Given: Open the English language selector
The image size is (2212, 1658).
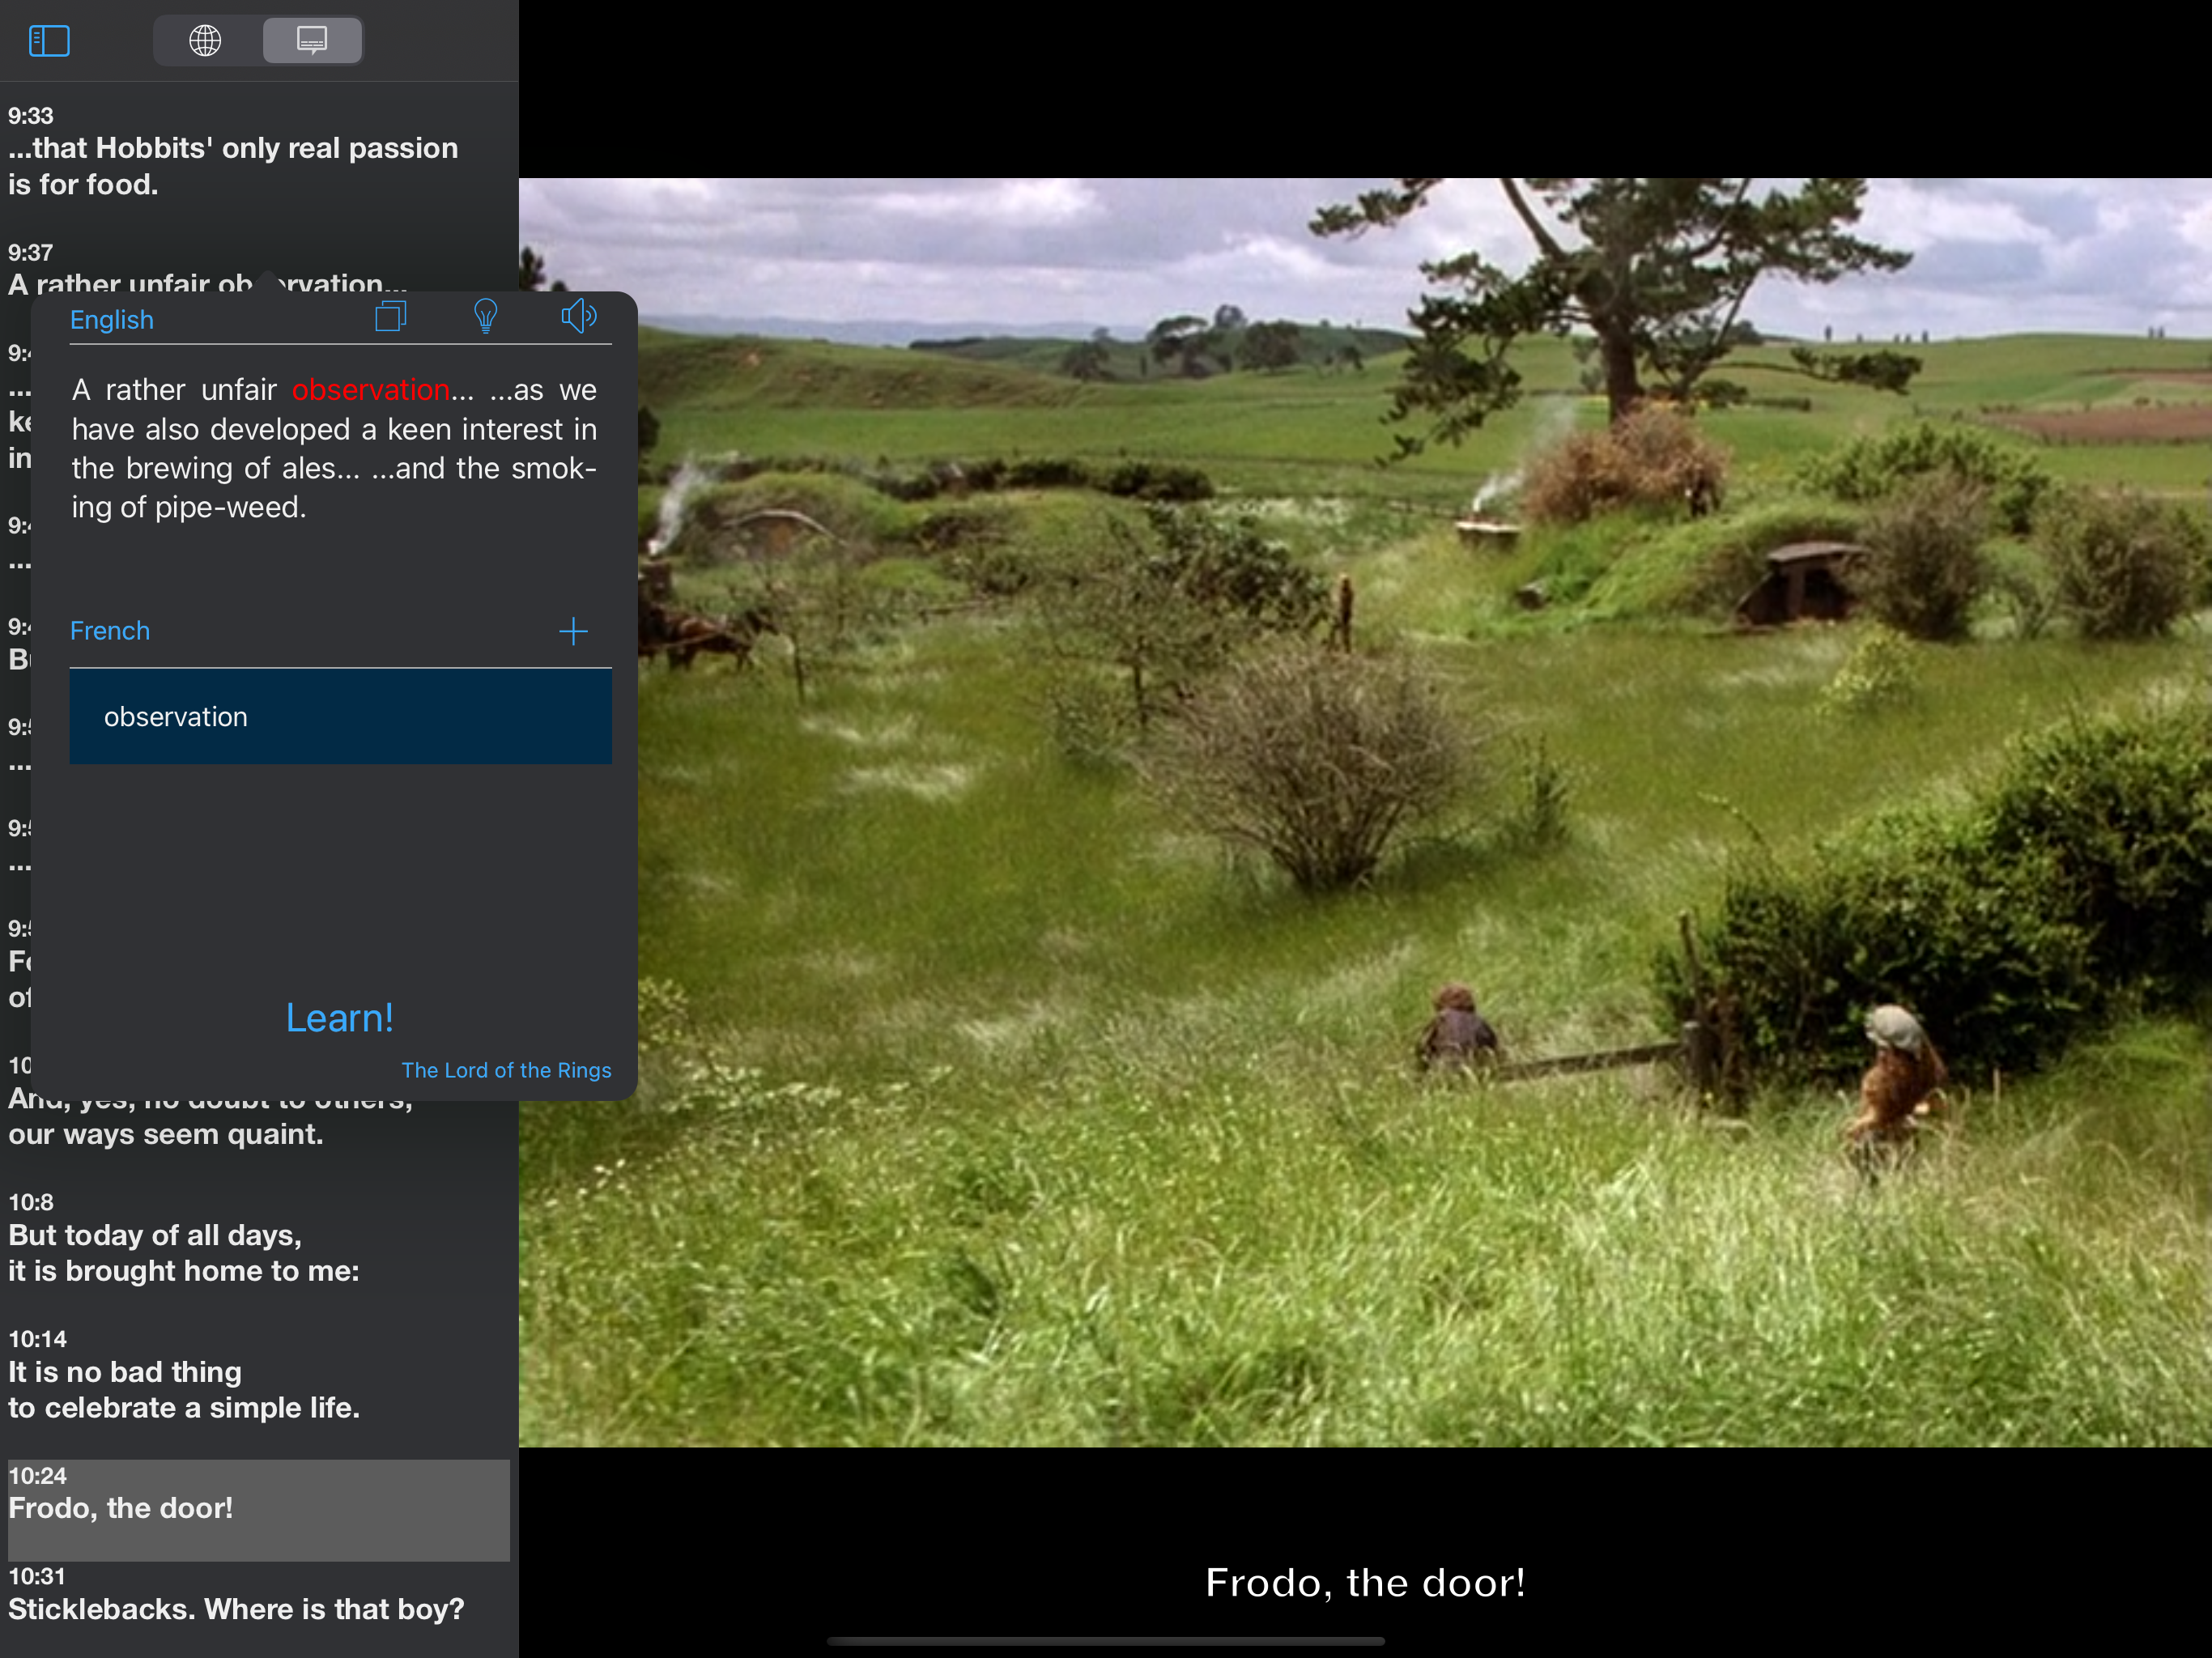Looking at the screenshot, I should pos(112,320).
